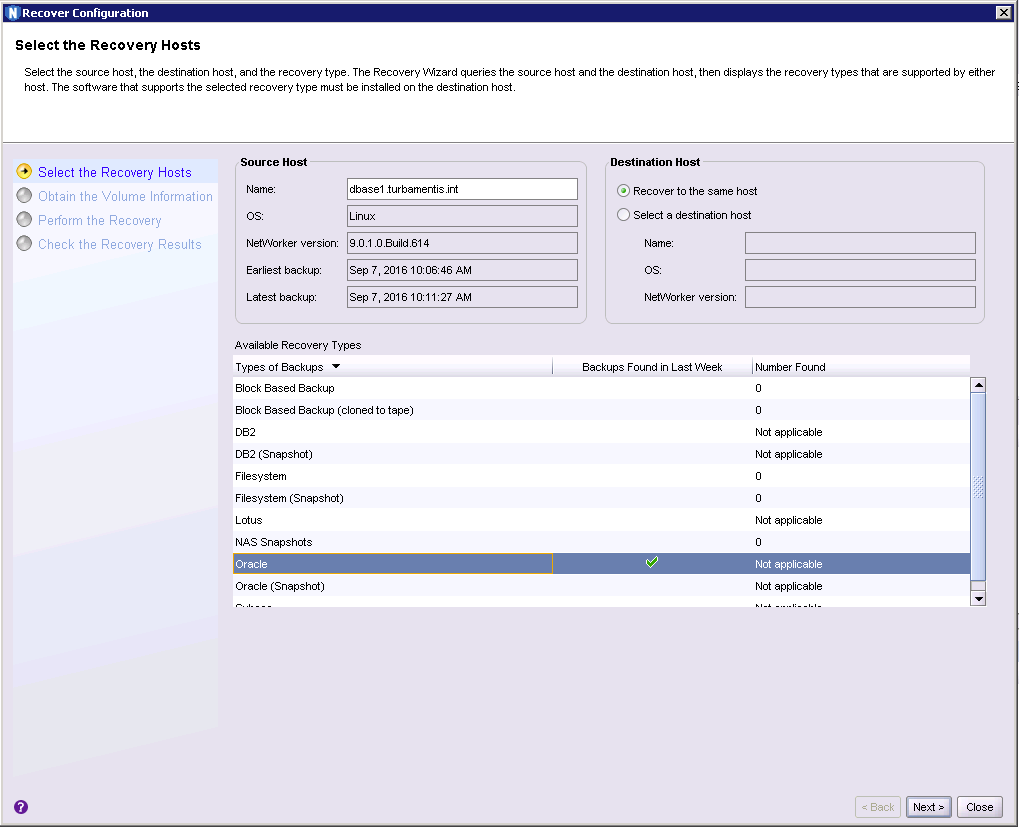The height and width of the screenshot is (827, 1019).
Task: Select the Filesystem backup type row
Action: tap(261, 476)
